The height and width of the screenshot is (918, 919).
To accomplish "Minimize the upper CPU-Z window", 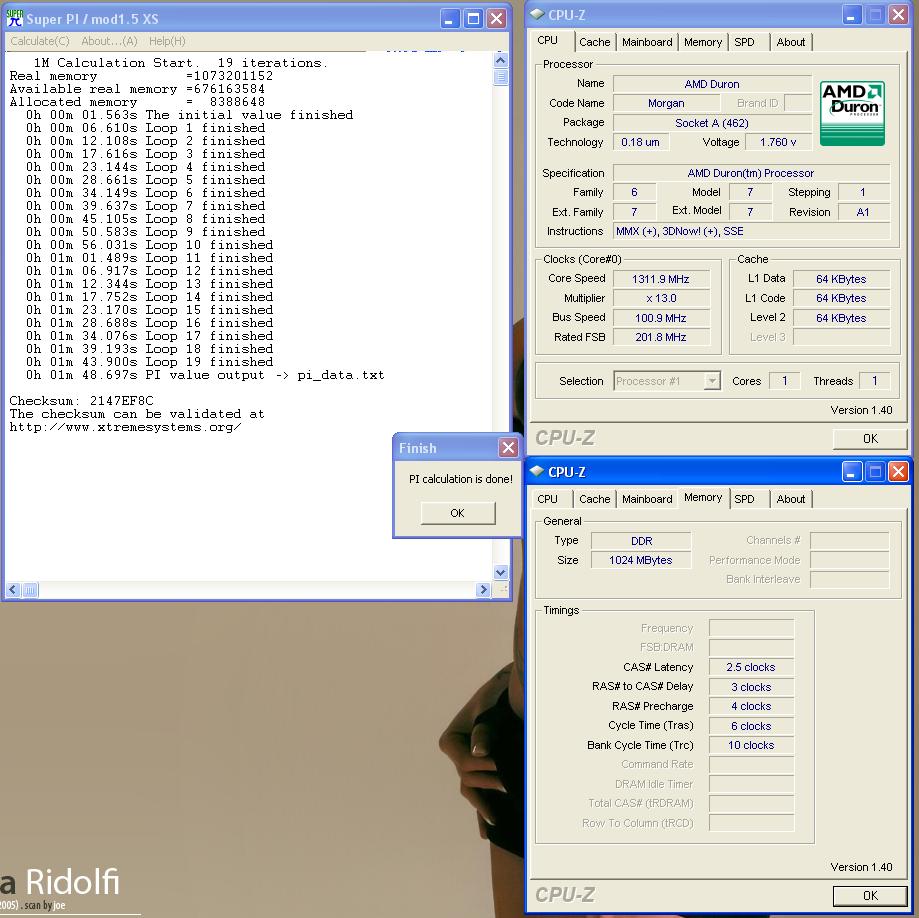I will (x=852, y=15).
